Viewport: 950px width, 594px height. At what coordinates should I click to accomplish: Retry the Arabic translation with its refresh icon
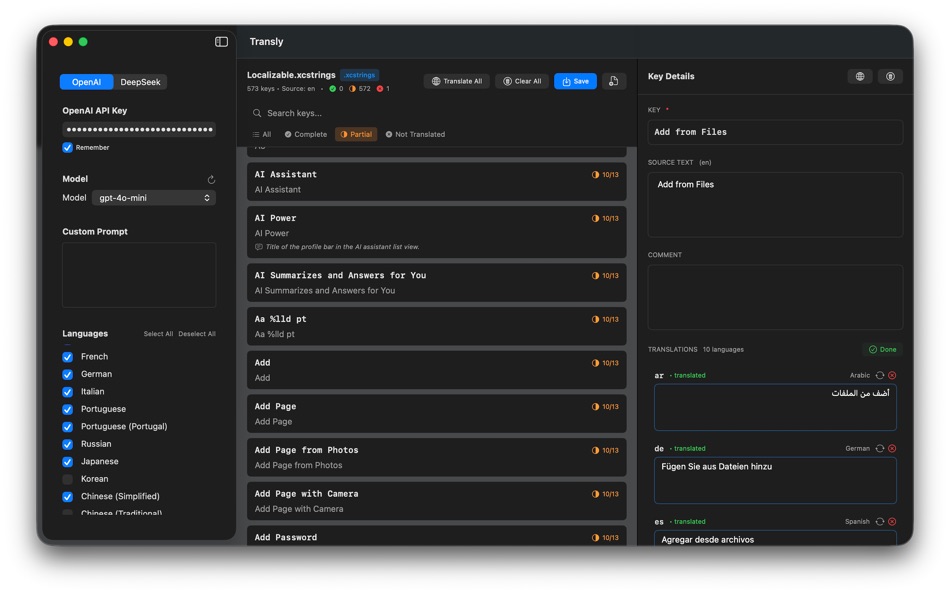point(880,375)
